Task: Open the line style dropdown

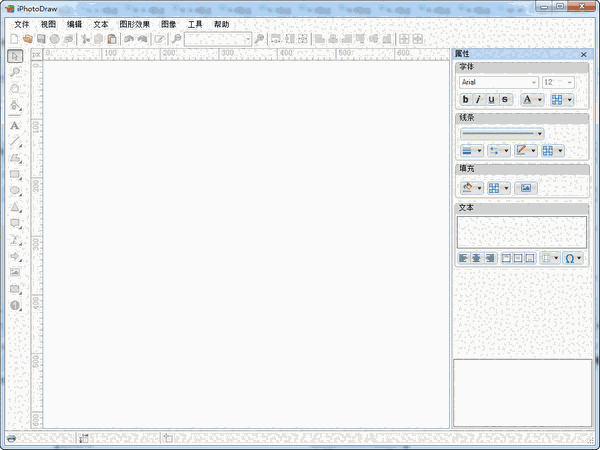Action: tap(502, 134)
